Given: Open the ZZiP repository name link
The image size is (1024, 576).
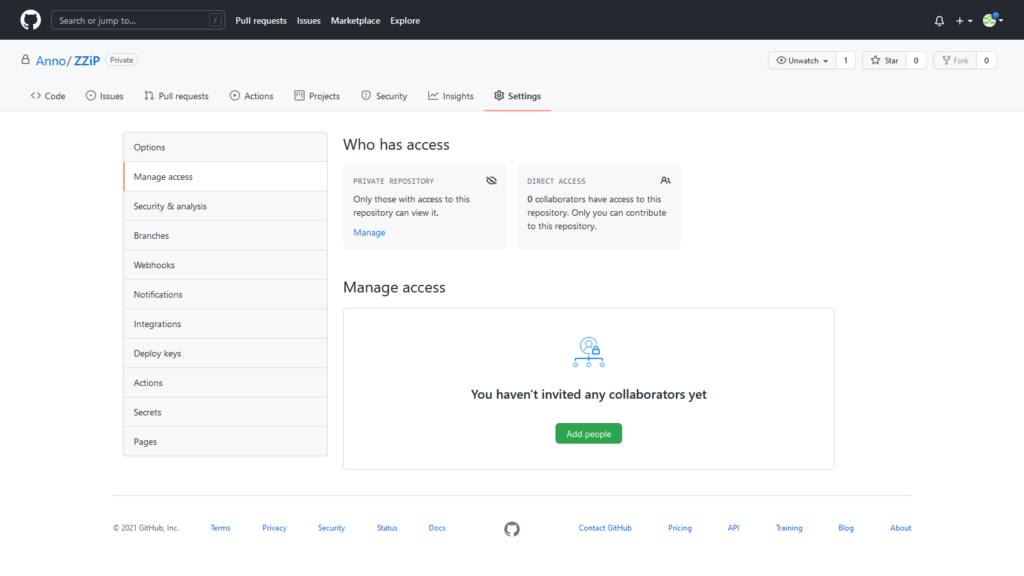Looking at the screenshot, I should 87,61.
